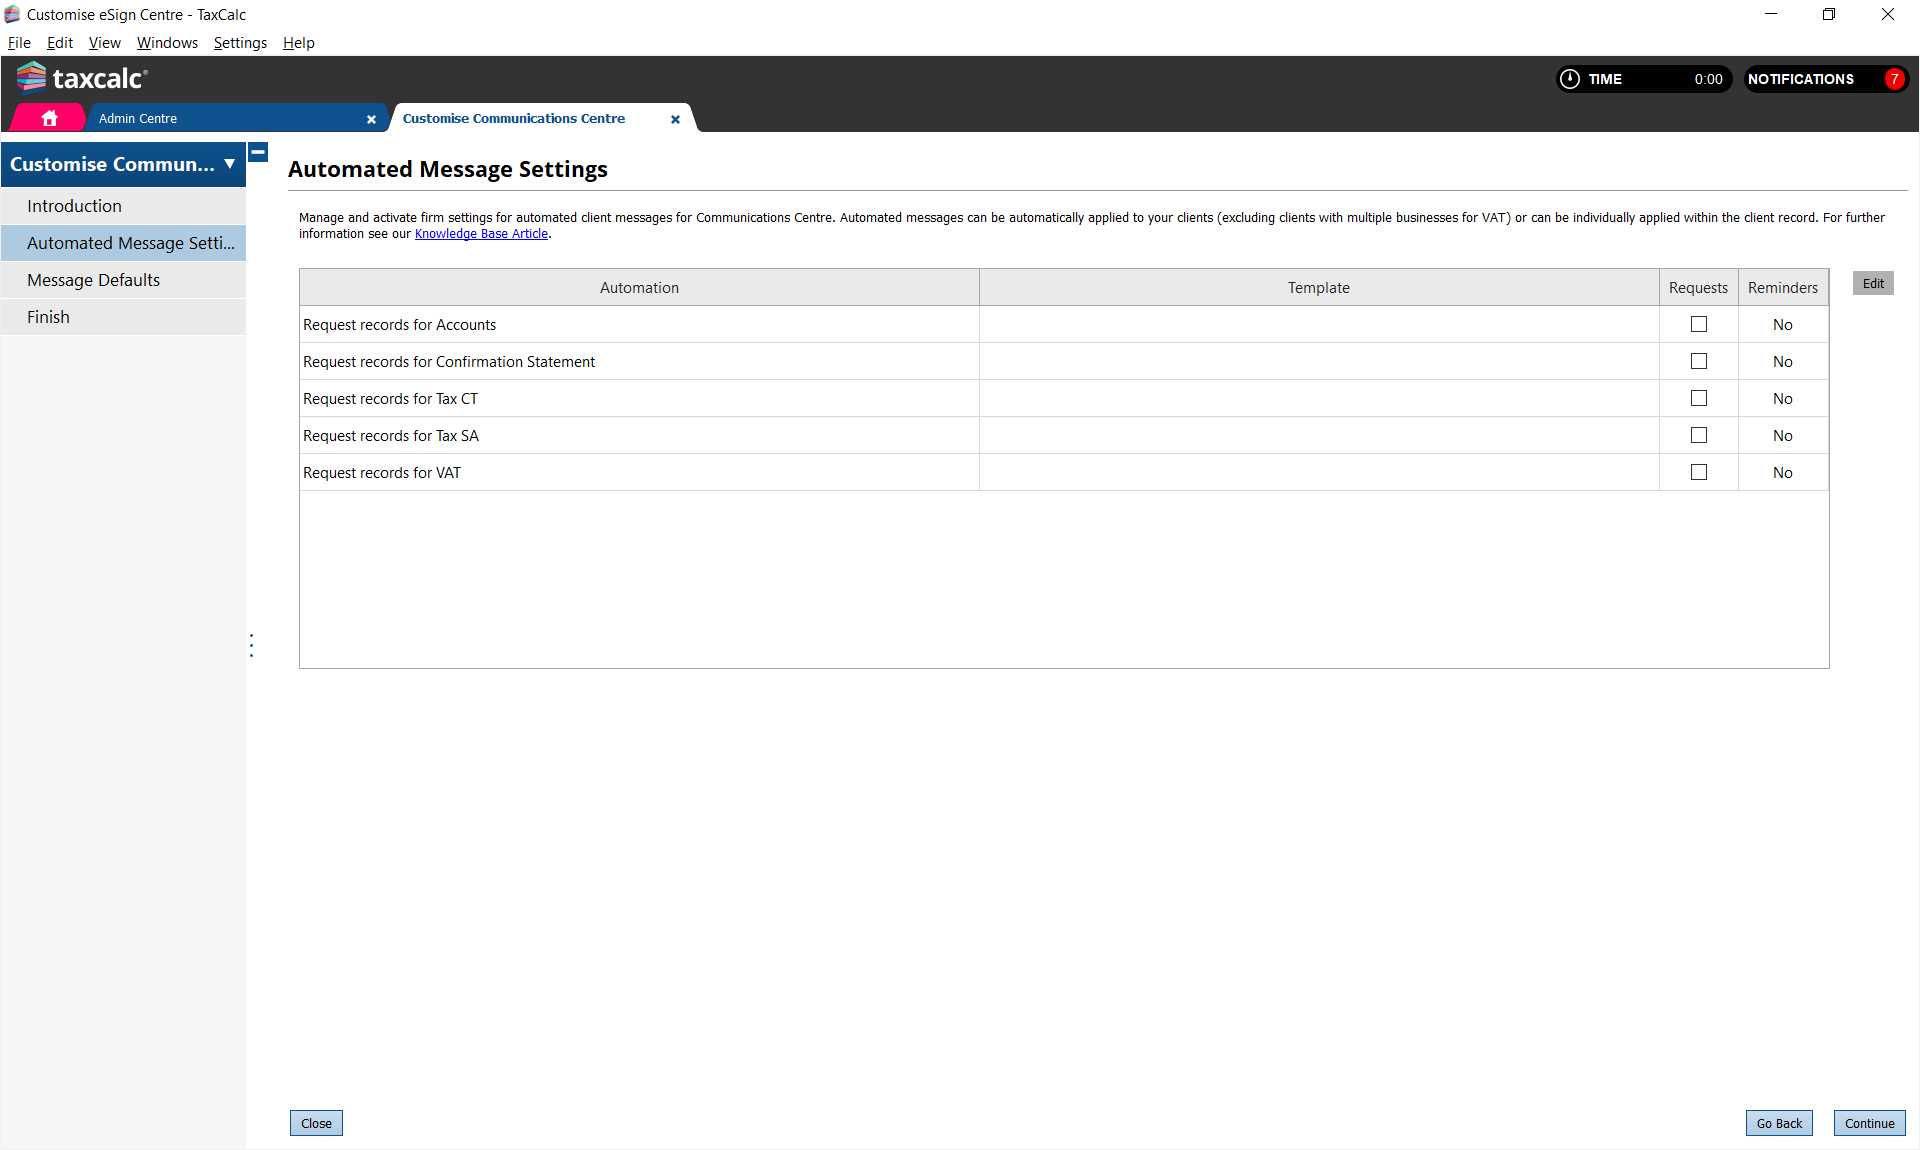Open the Knowledge Base Article link

coord(481,234)
